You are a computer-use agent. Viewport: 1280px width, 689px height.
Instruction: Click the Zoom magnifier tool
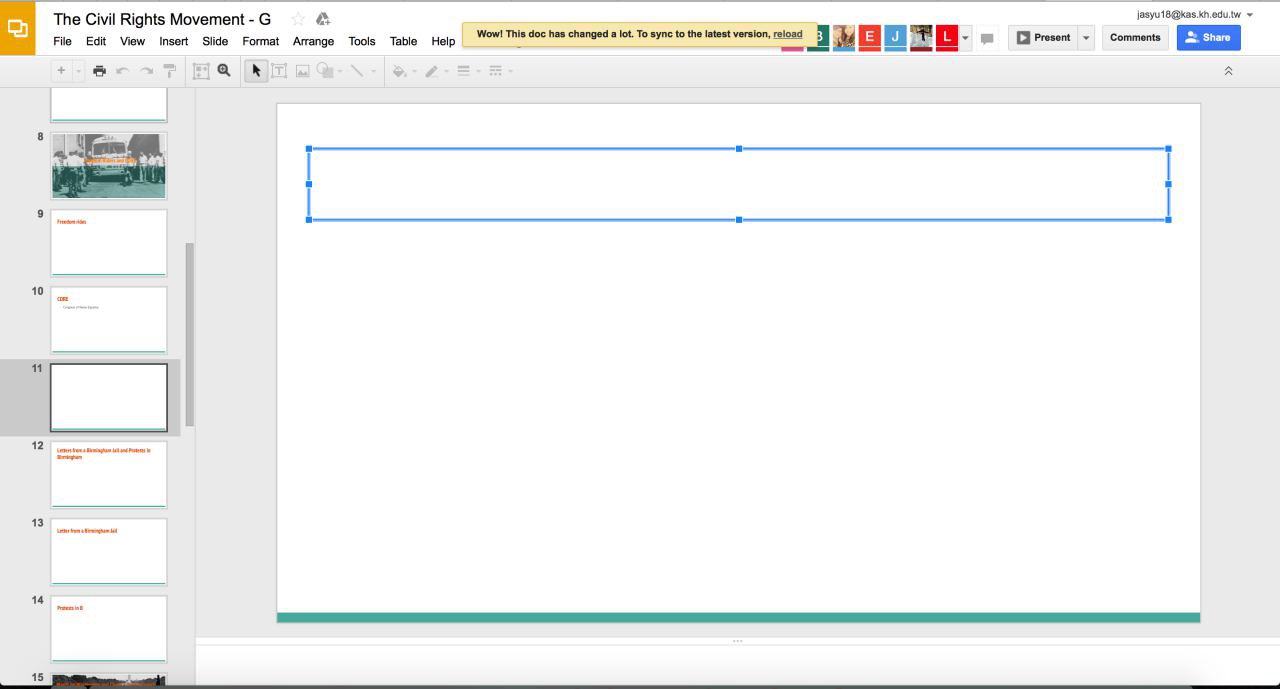tap(224, 71)
